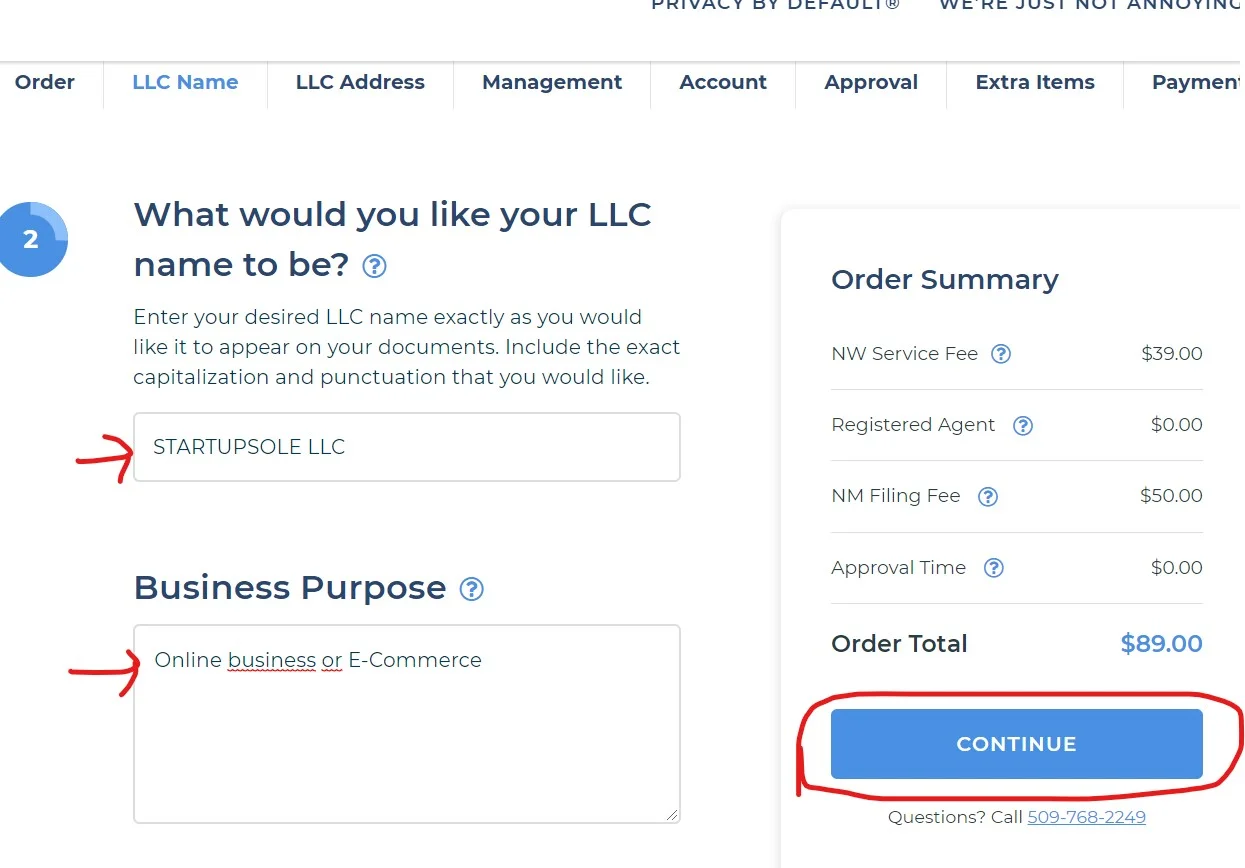Image resolution: width=1245 pixels, height=868 pixels.
Task: Select the LLC Name tab
Action: (x=185, y=83)
